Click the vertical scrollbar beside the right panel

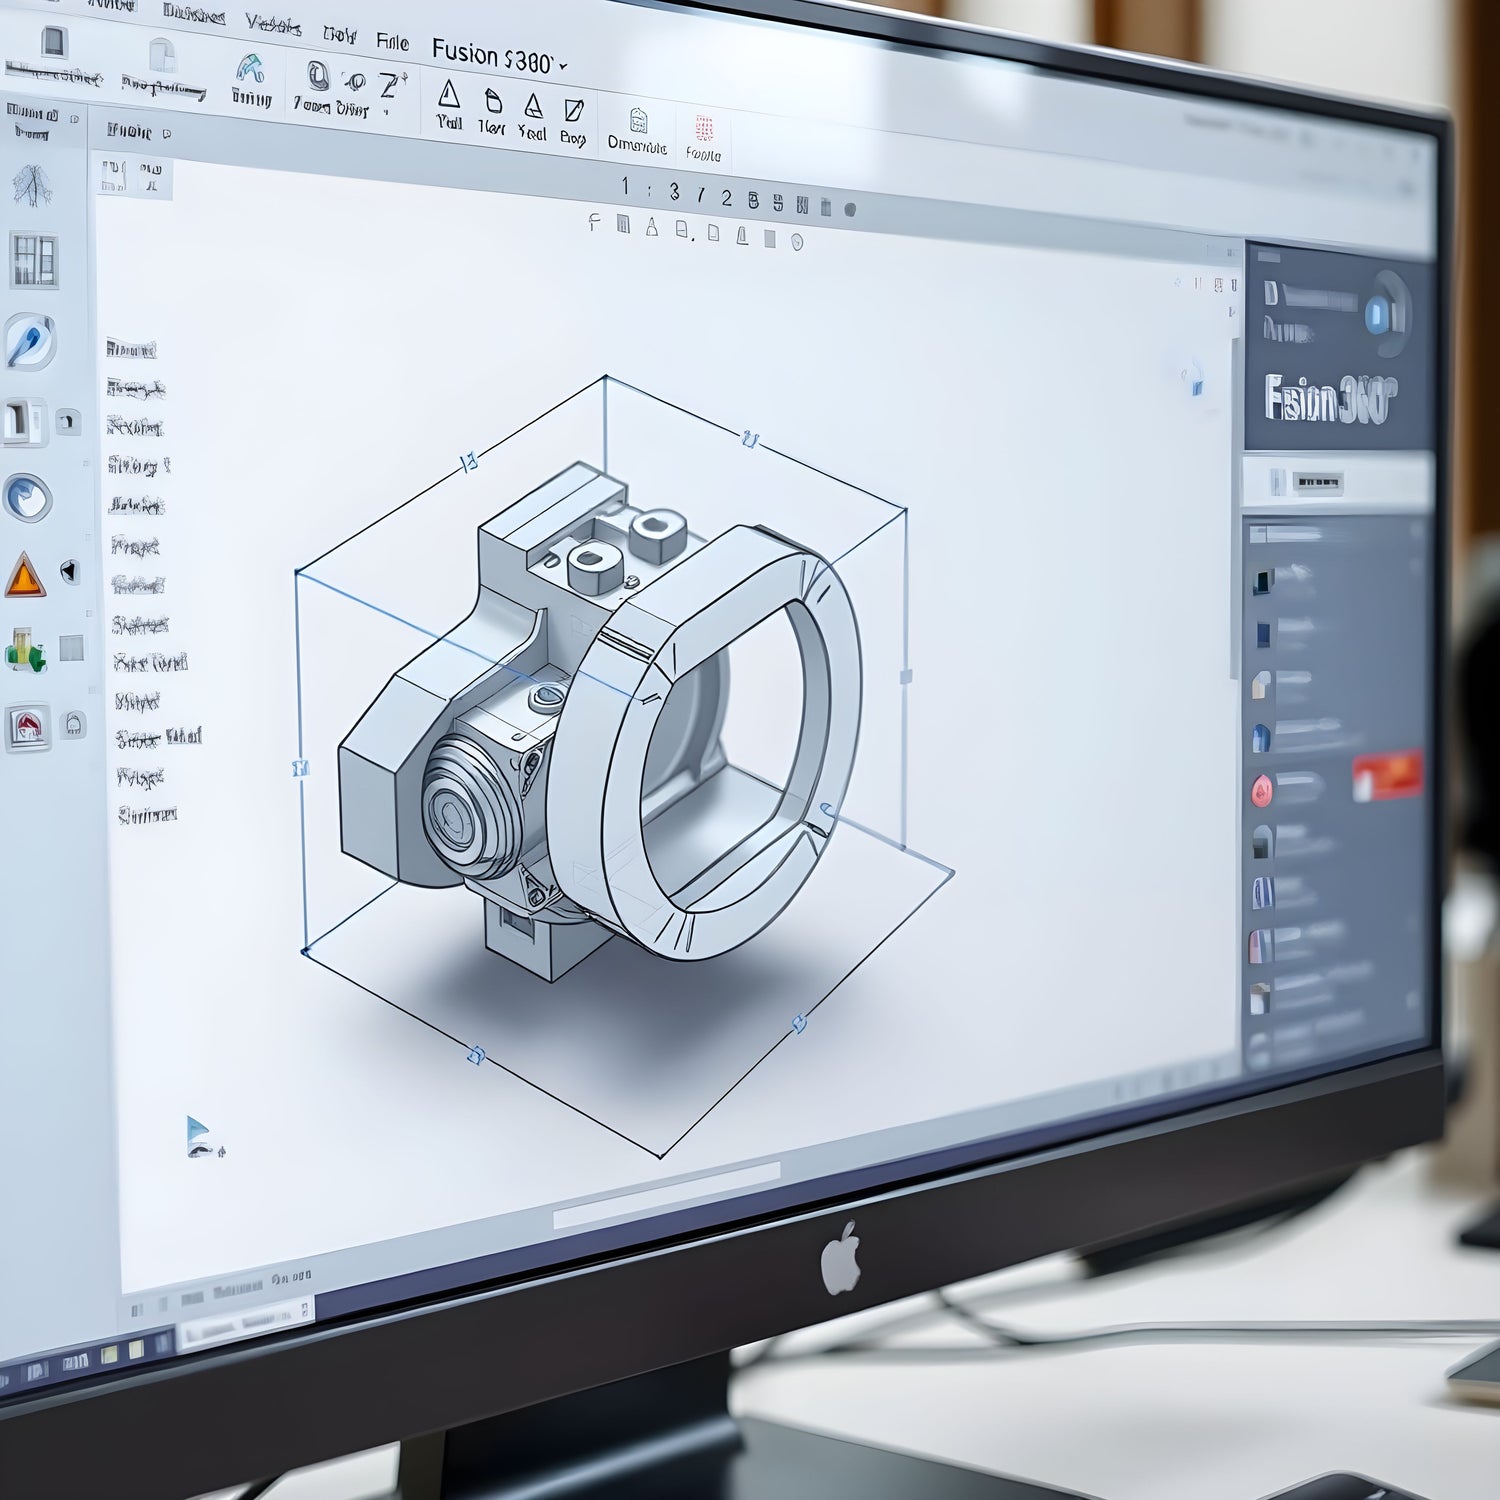(1235, 510)
